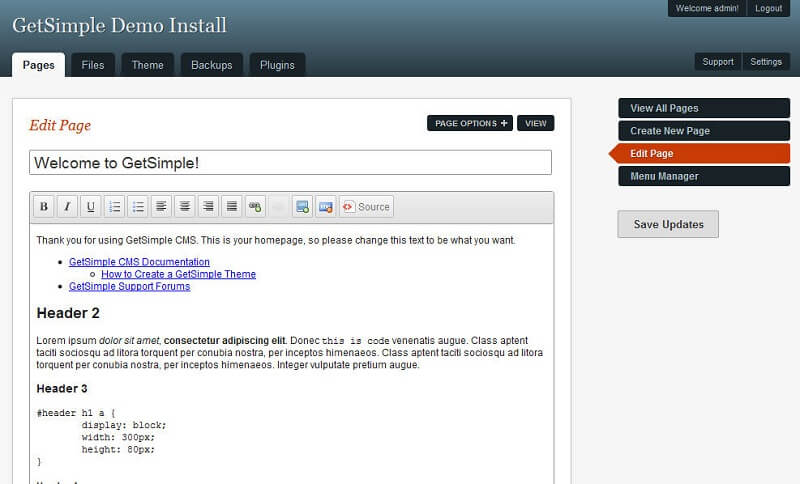Click the Header 2 heading in editor
The image size is (800, 484).
point(68,313)
